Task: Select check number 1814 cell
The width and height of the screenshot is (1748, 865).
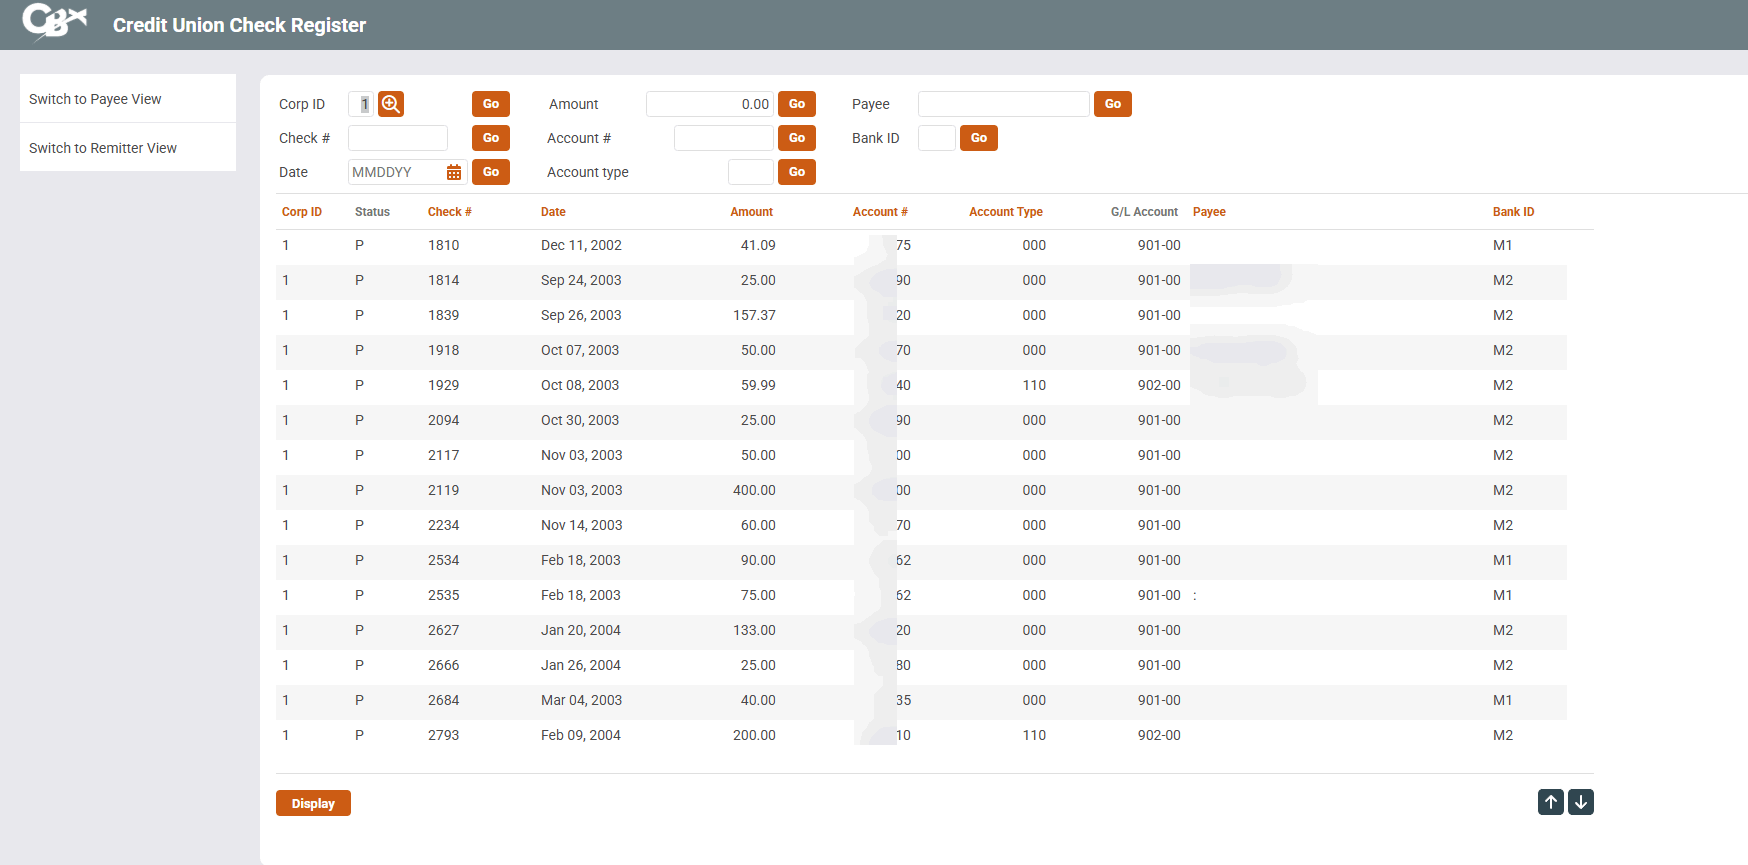Action: tap(444, 280)
